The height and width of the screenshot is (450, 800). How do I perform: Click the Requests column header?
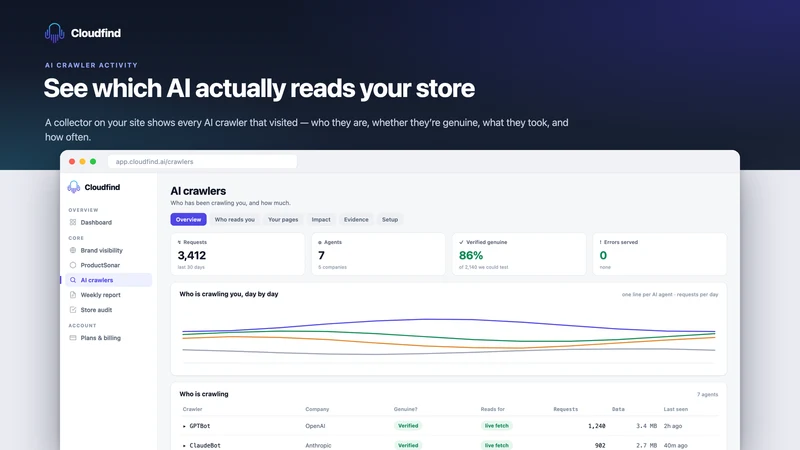566,409
